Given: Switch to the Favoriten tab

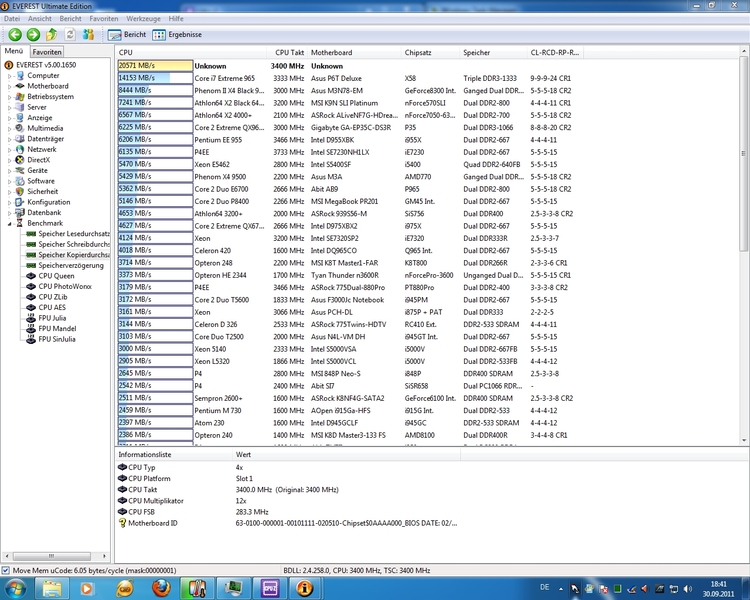Looking at the screenshot, I should pyautogui.click(x=47, y=52).
